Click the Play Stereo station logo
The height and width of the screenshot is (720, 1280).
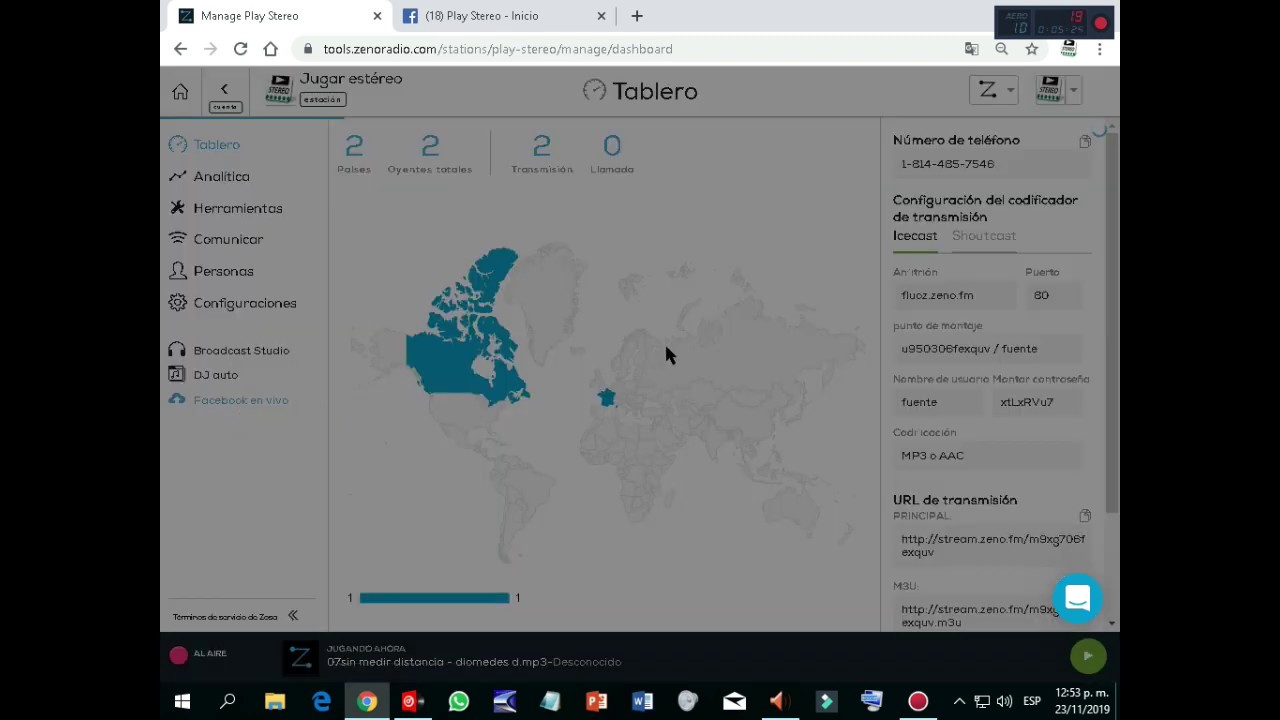click(279, 89)
